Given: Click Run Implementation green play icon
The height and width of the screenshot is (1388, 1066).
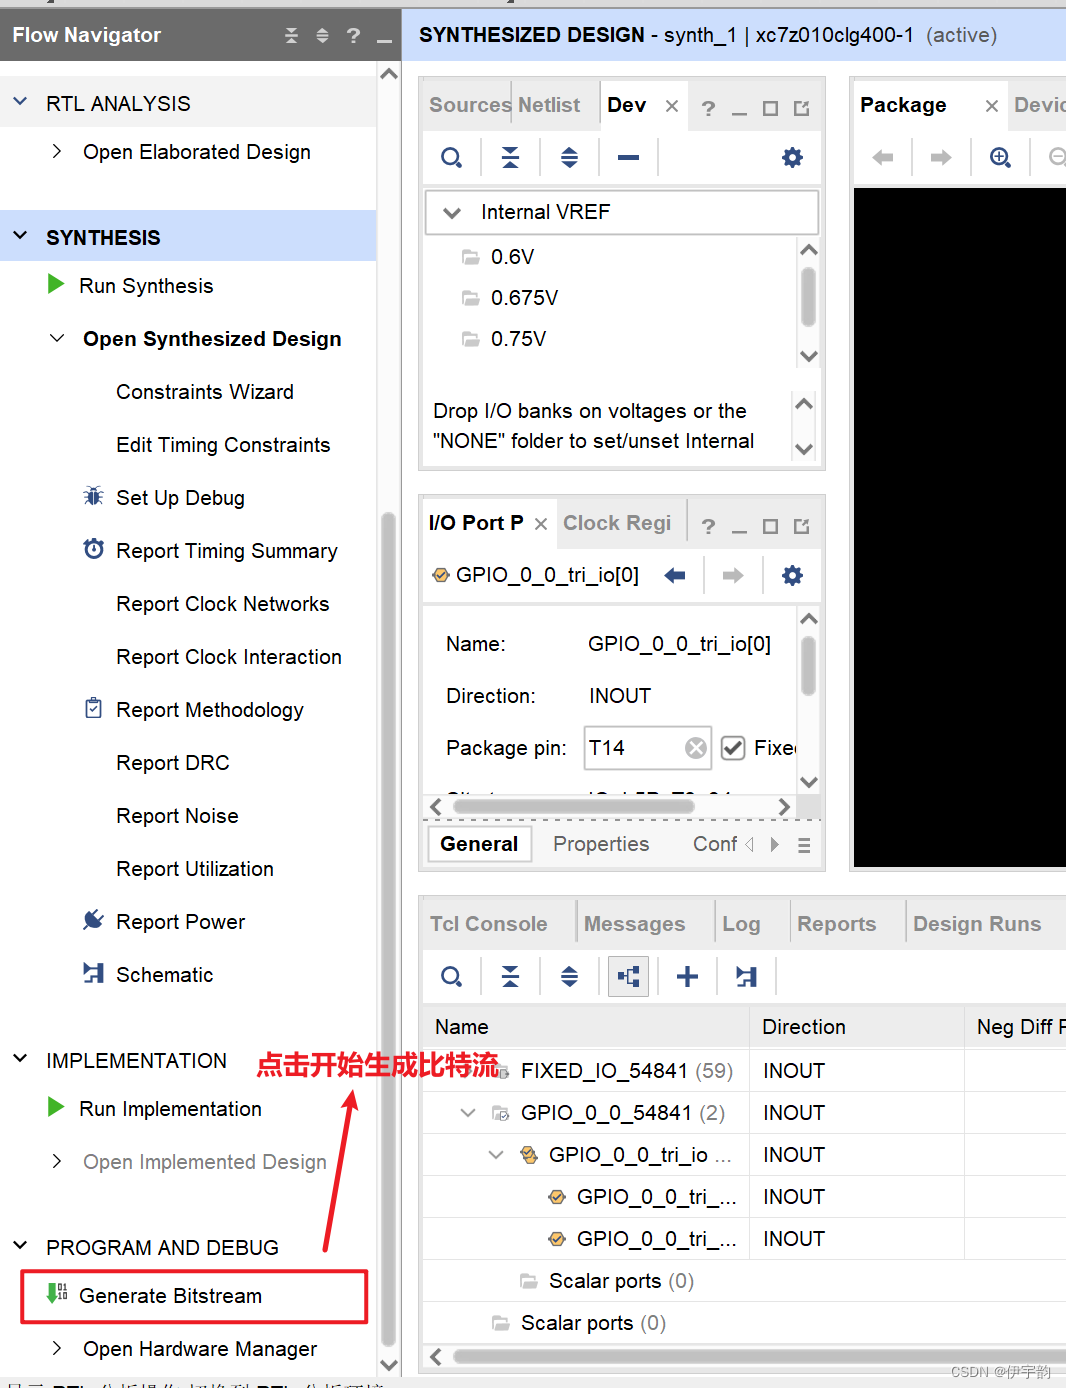Looking at the screenshot, I should point(56,1108).
